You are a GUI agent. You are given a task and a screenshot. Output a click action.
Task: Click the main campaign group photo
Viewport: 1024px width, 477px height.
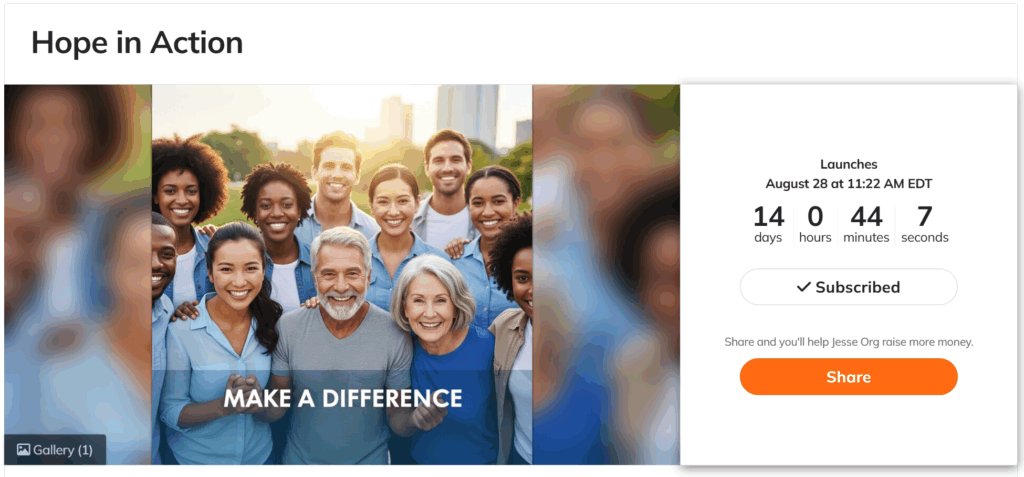(342, 274)
